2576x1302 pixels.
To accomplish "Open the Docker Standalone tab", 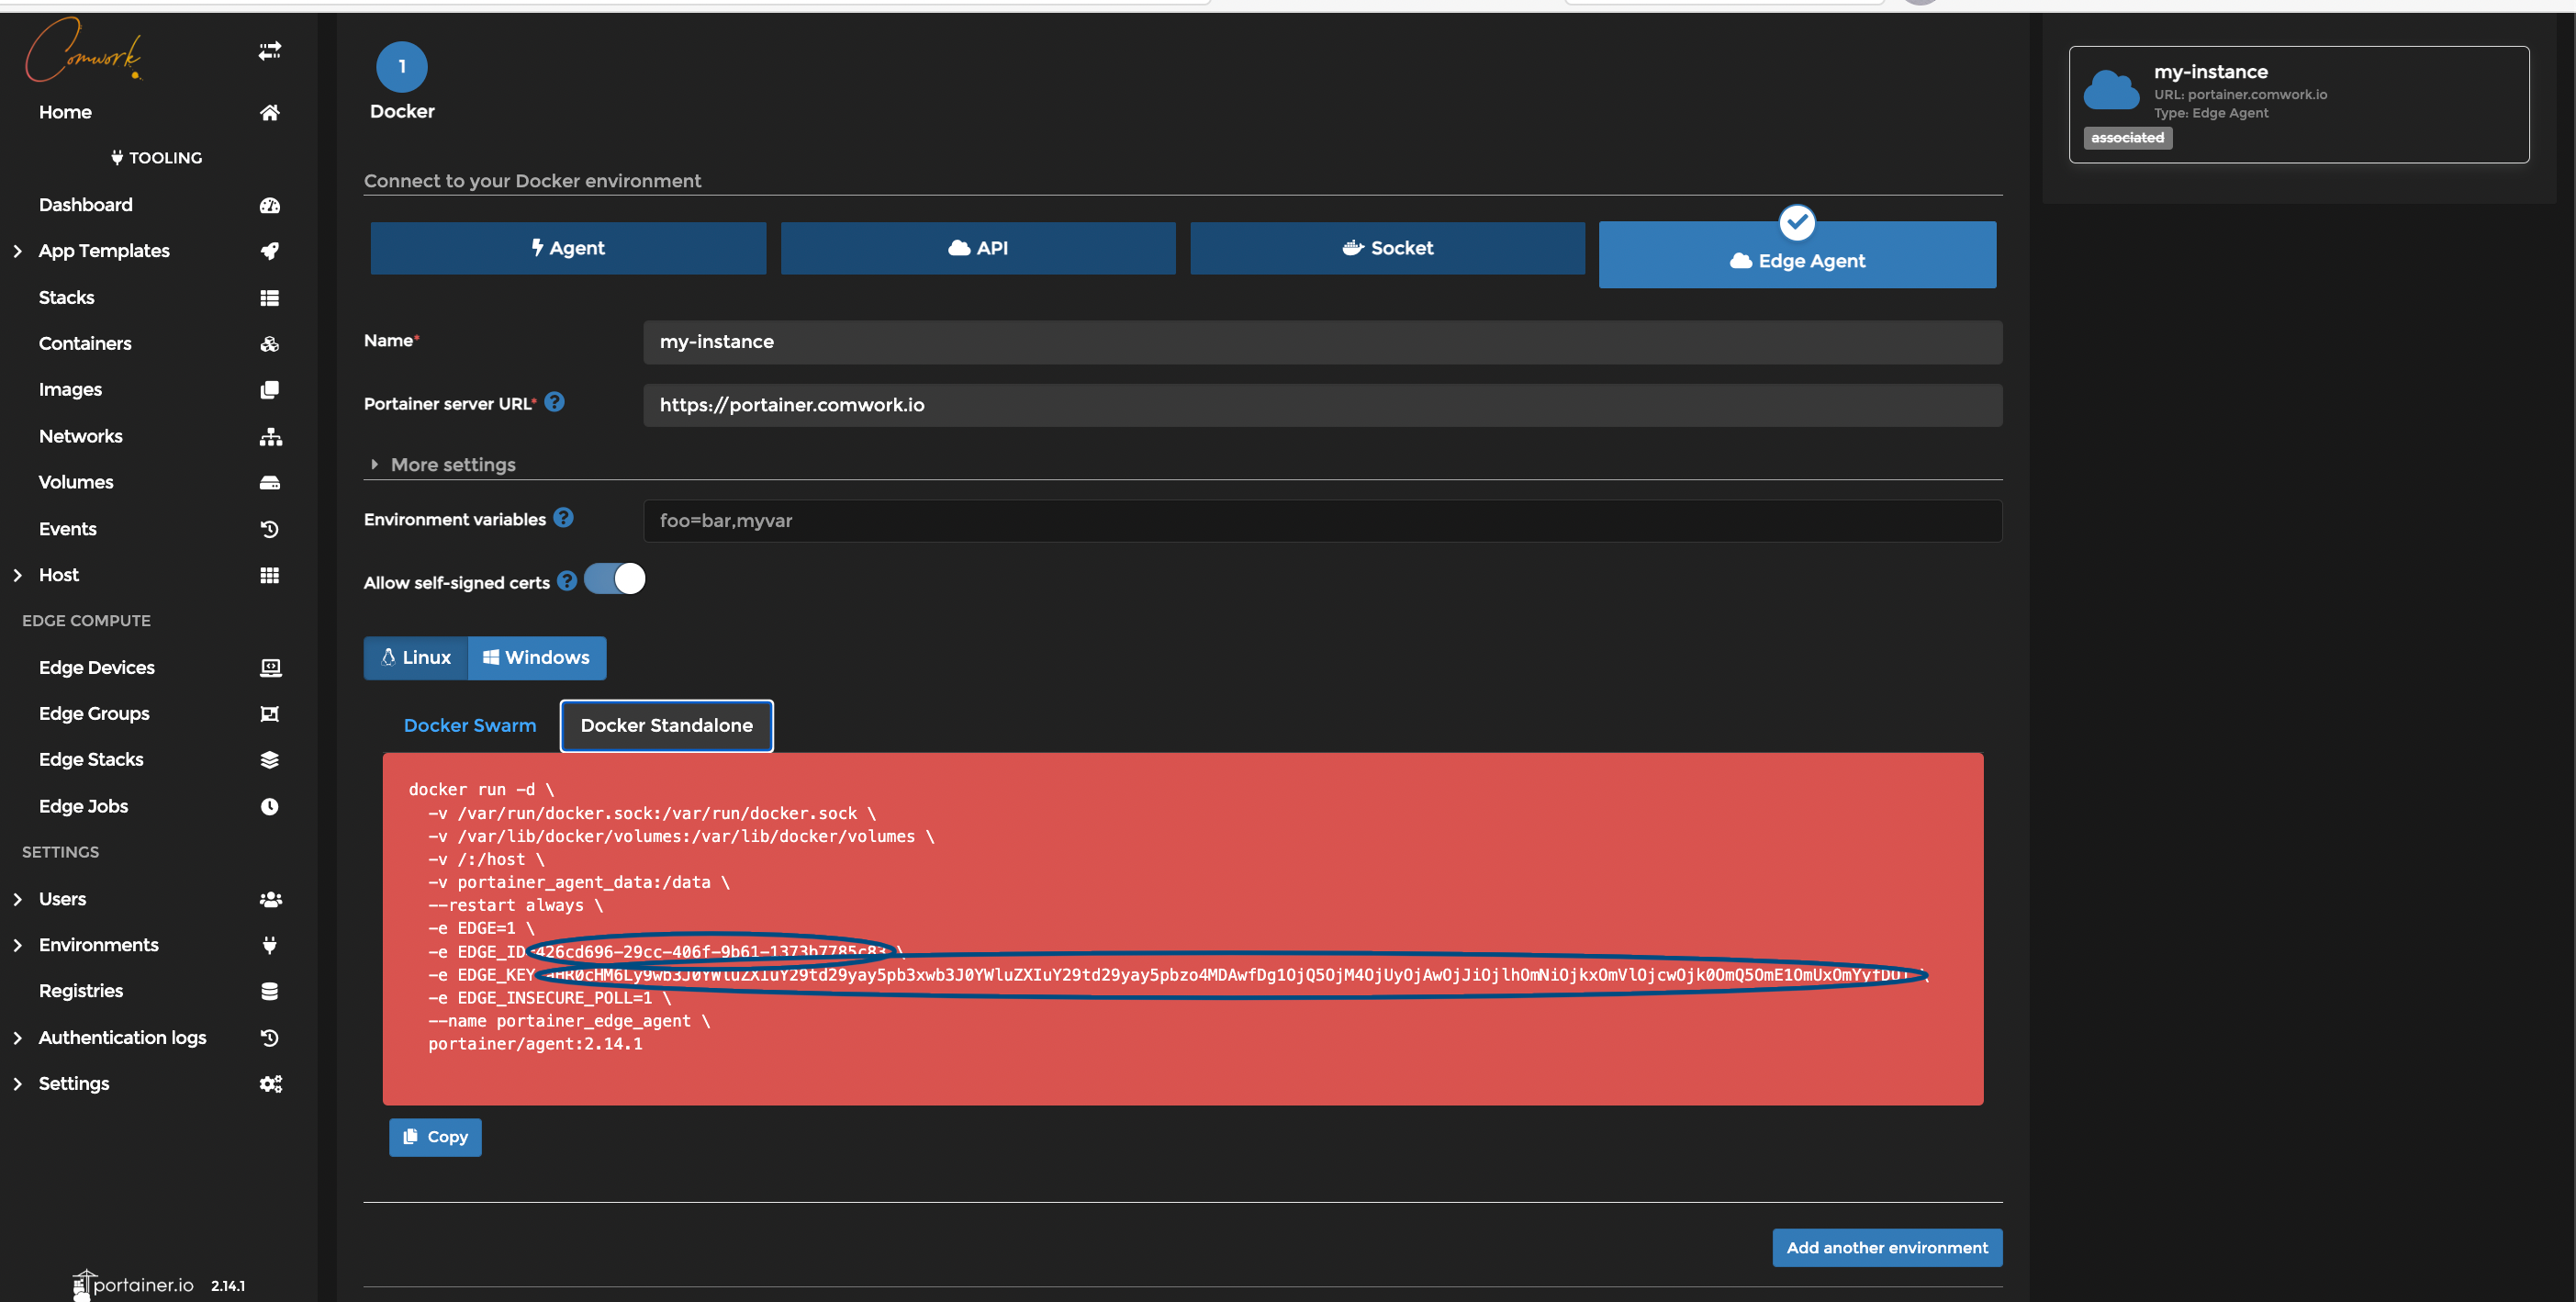I will click(667, 726).
